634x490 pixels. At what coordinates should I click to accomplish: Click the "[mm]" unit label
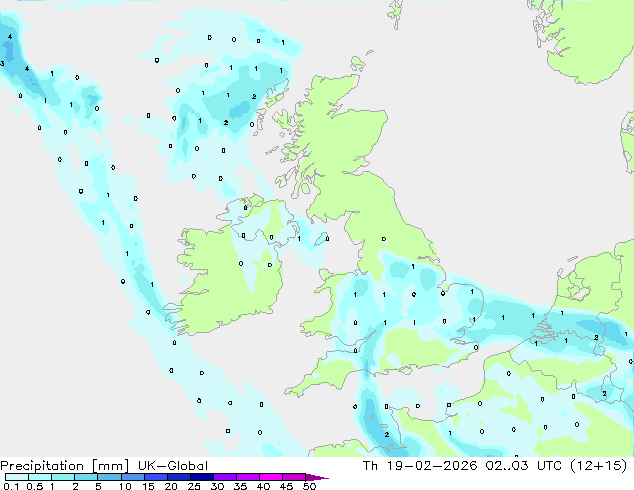coord(110,466)
